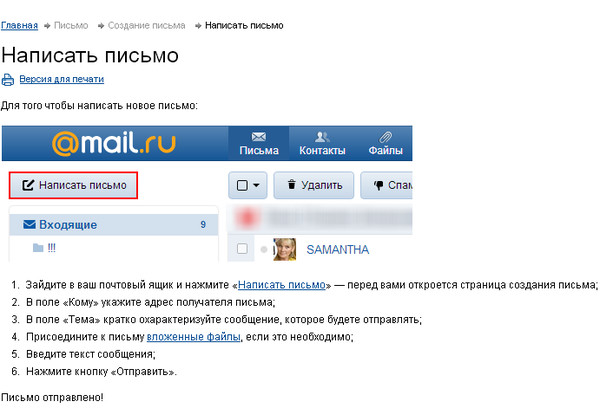
Task: Click the people icon above Контакты
Action: (x=322, y=137)
